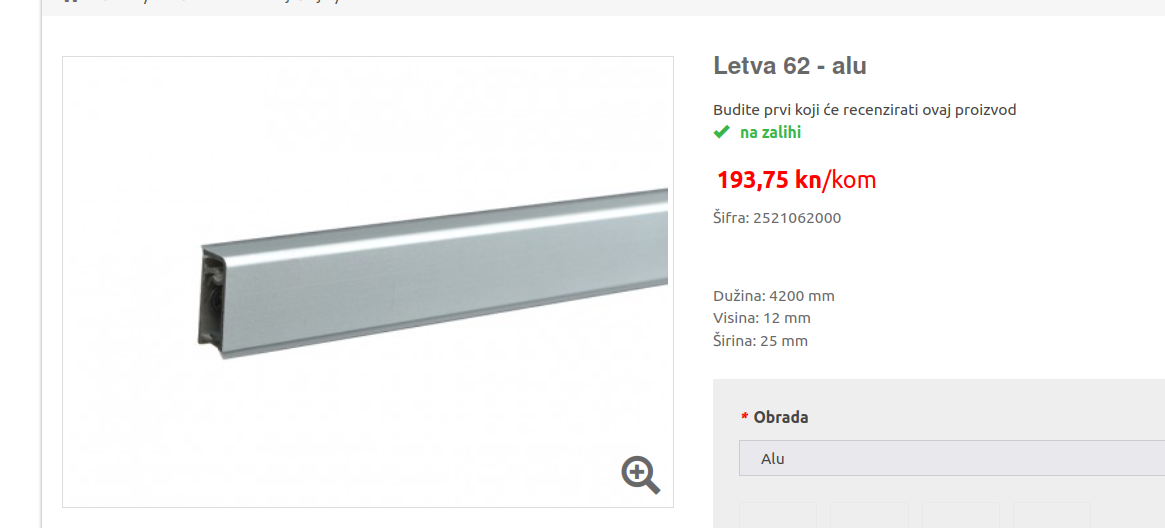The width and height of the screenshot is (1165, 528).
Task: Click the 'na zalihi' stock status text
Action: (770, 133)
